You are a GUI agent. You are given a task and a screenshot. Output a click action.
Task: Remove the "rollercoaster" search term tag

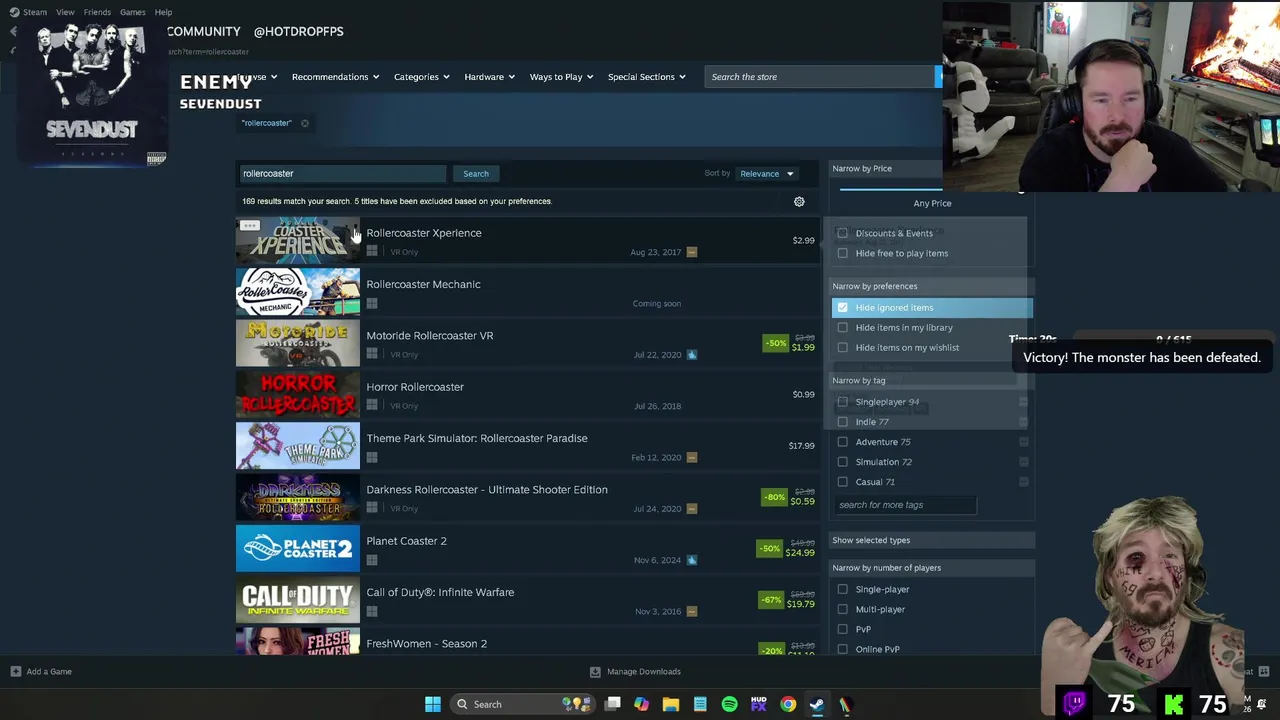click(305, 123)
